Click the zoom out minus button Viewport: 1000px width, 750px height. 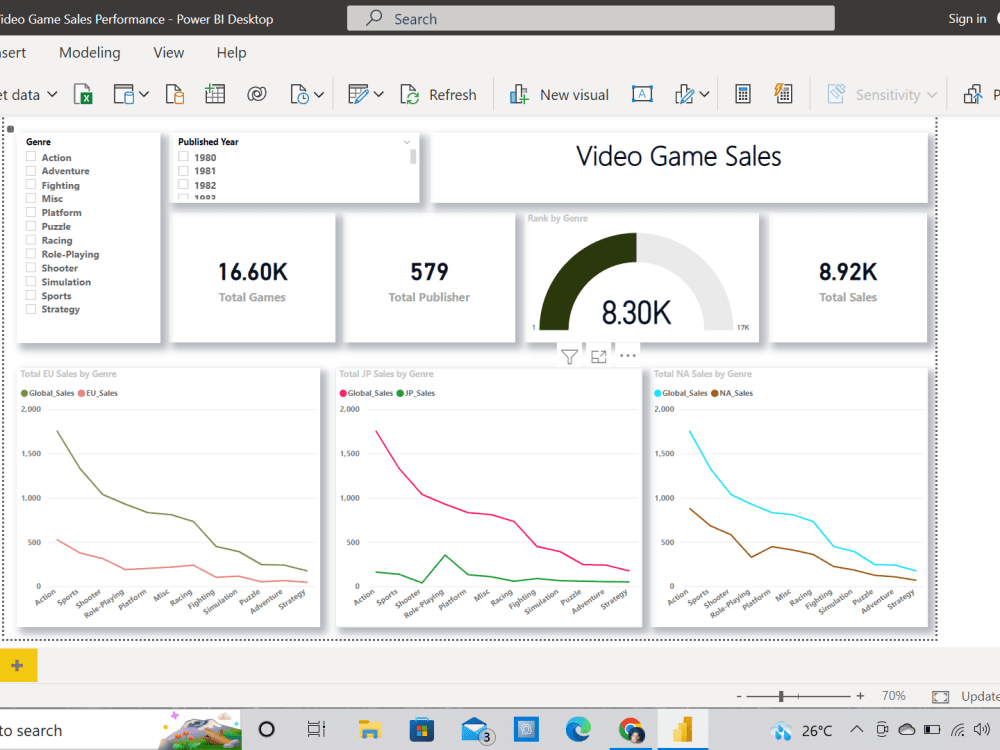(739, 696)
